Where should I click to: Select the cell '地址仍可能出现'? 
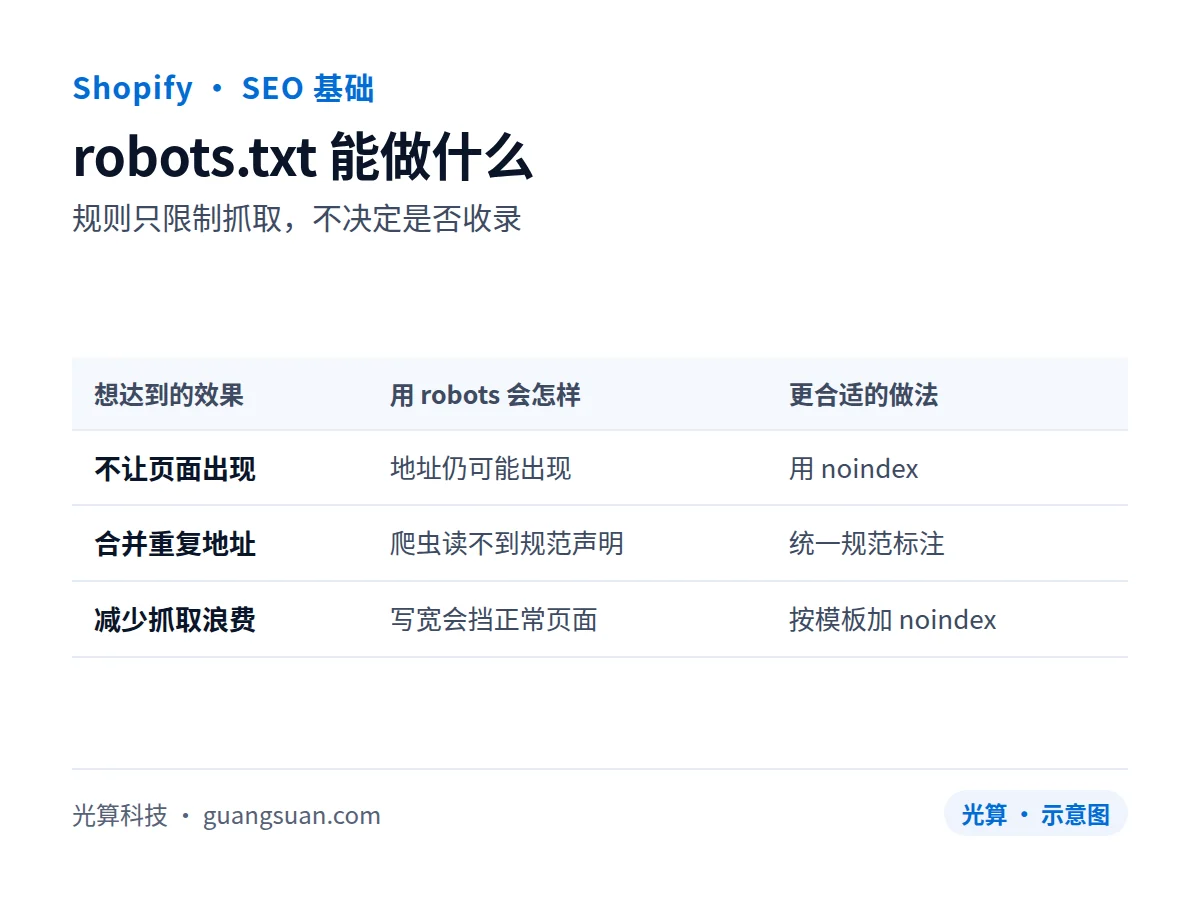481,469
